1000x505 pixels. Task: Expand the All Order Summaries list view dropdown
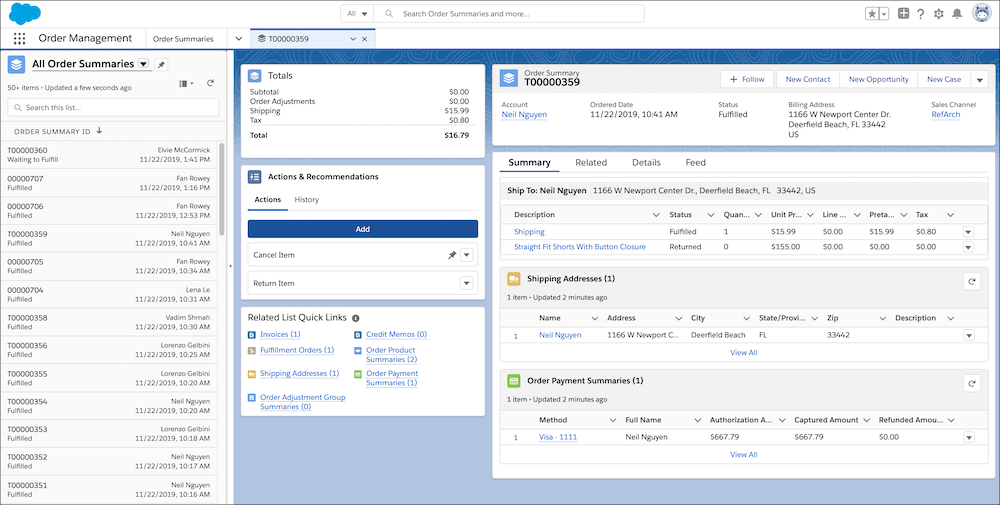[144, 64]
